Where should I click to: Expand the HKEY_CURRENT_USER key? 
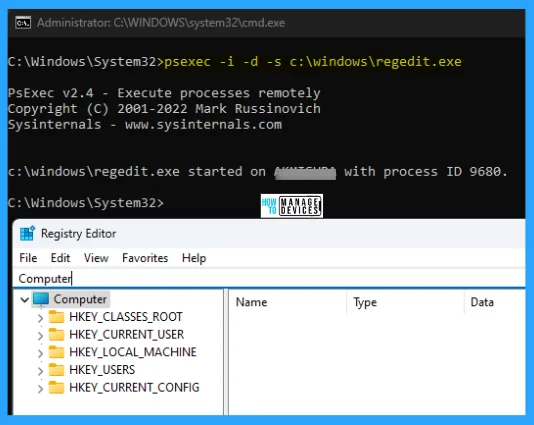pyautogui.click(x=40, y=336)
